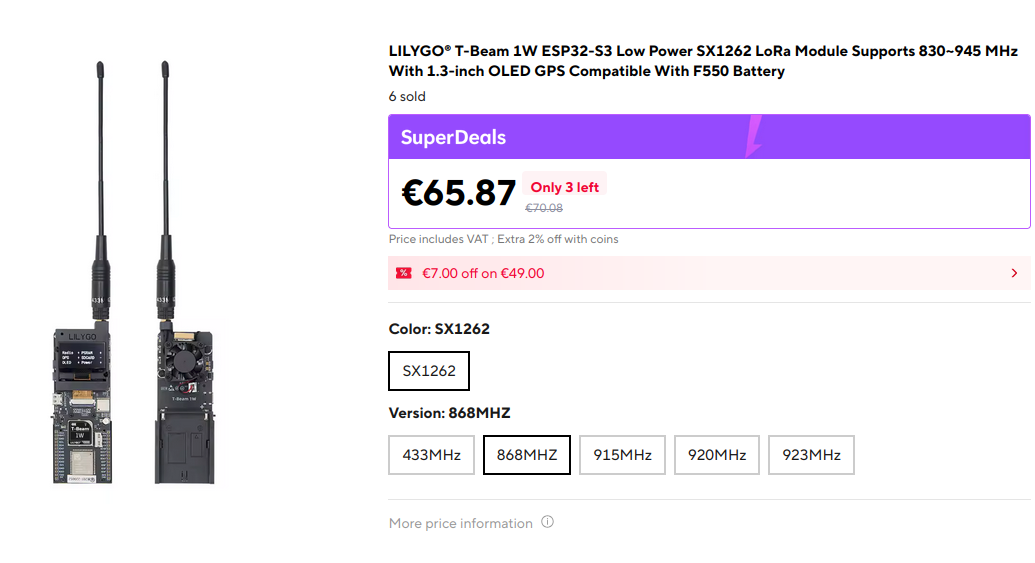Screen dimensions: 1035x563
Task: Click the Only 3 left badge
Action: [x=564, y=187]
